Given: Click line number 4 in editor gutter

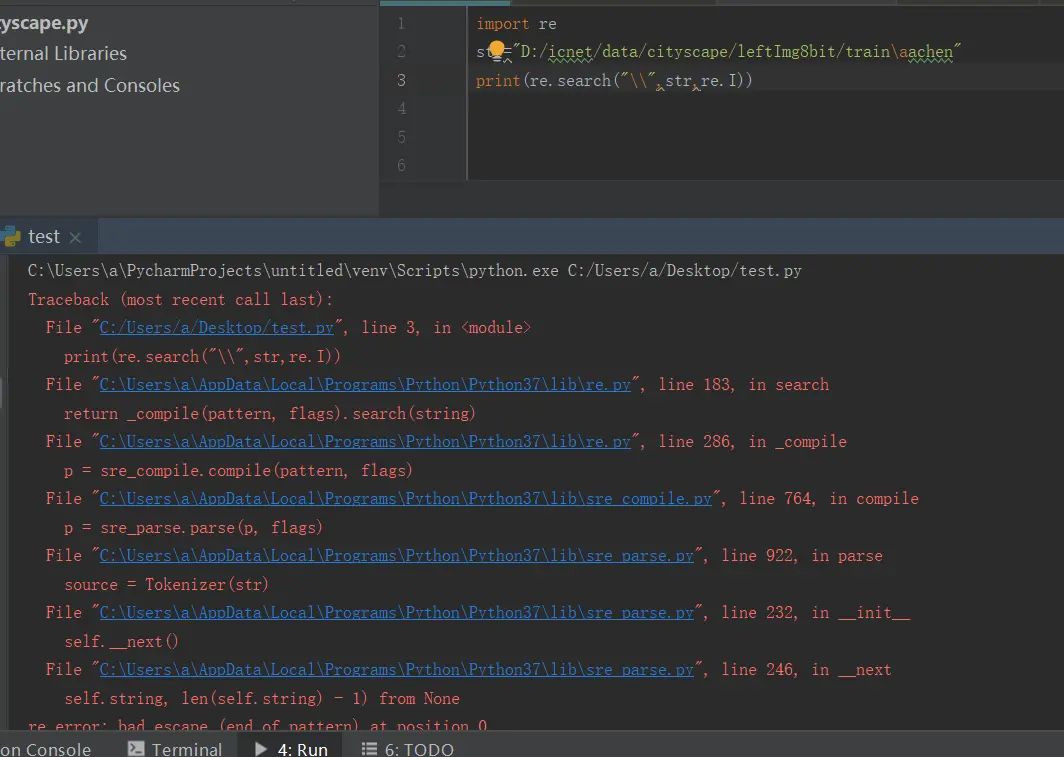Looking at the screenshot, I should coord(401,109).
